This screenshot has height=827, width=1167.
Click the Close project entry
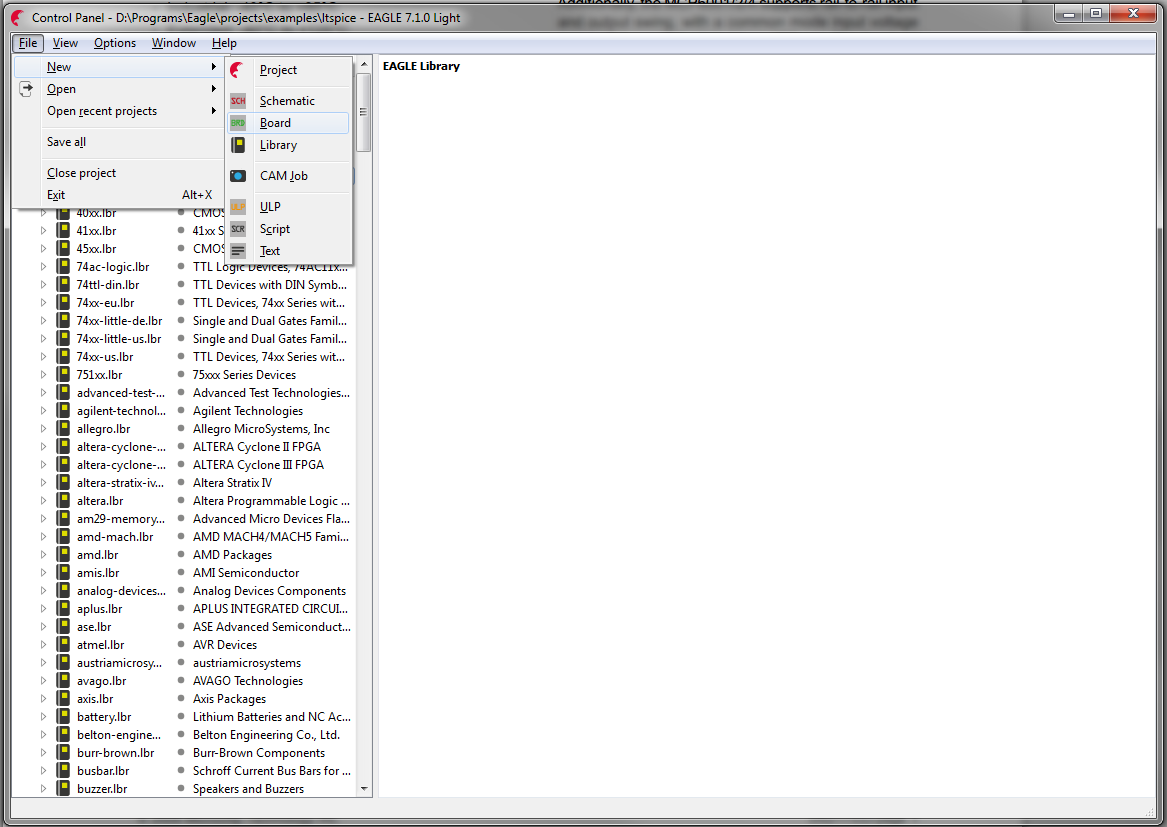(80, 172)
